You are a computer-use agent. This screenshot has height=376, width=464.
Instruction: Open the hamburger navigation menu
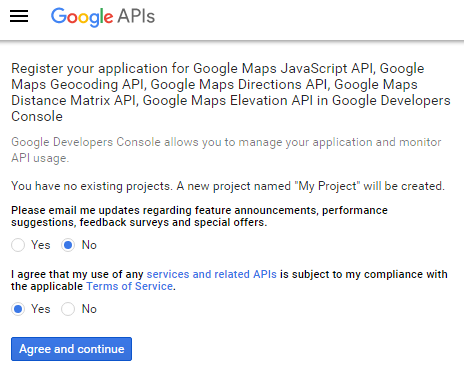(19, 16)
